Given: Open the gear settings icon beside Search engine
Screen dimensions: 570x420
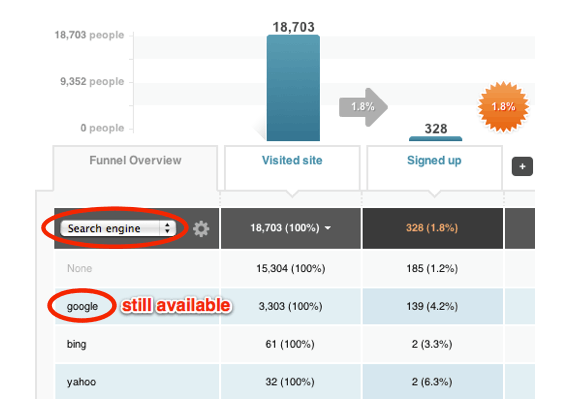Looking at the screenshot, I should coord(201,229).
